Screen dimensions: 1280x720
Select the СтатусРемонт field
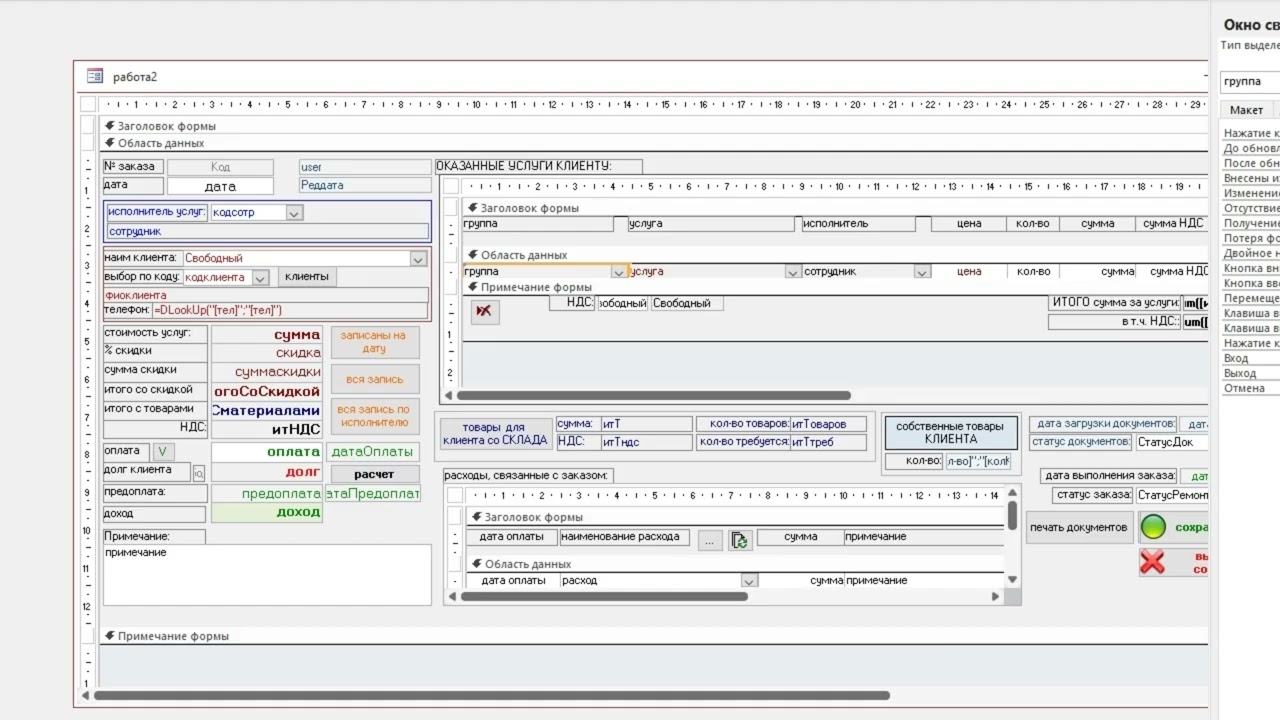coord(1170,495)
